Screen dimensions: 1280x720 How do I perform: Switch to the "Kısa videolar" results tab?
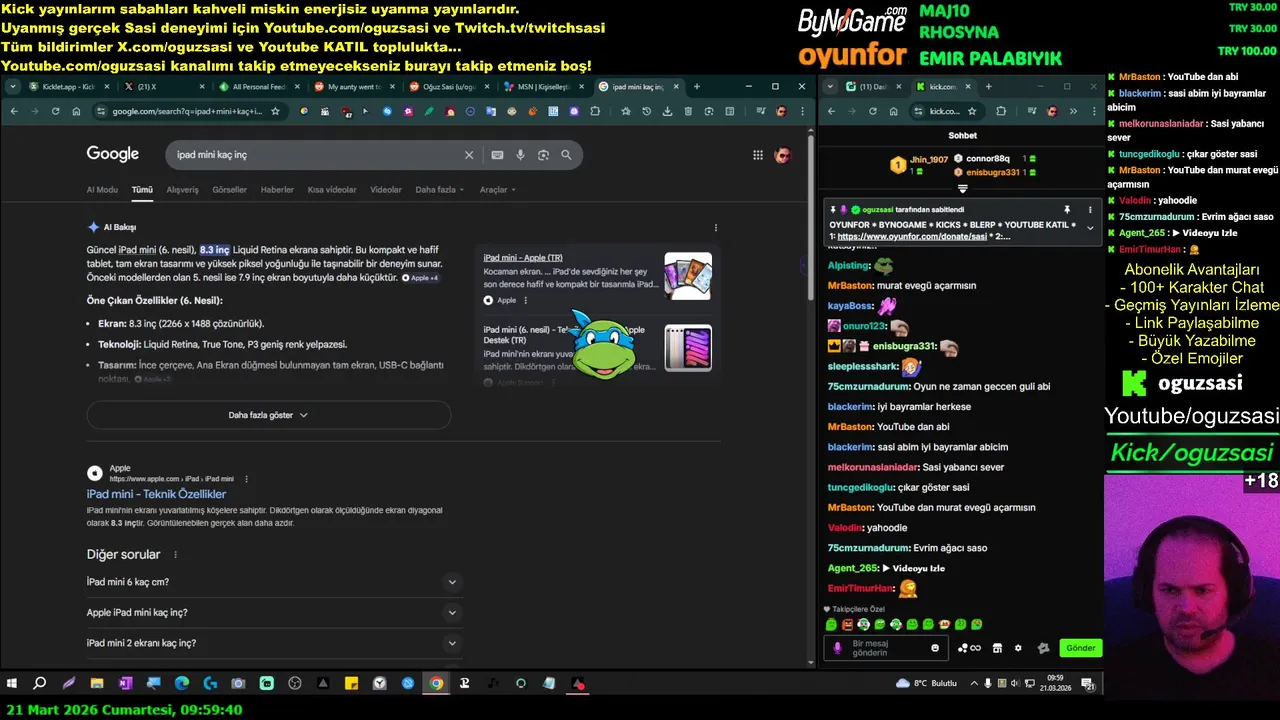coord(331,189)
